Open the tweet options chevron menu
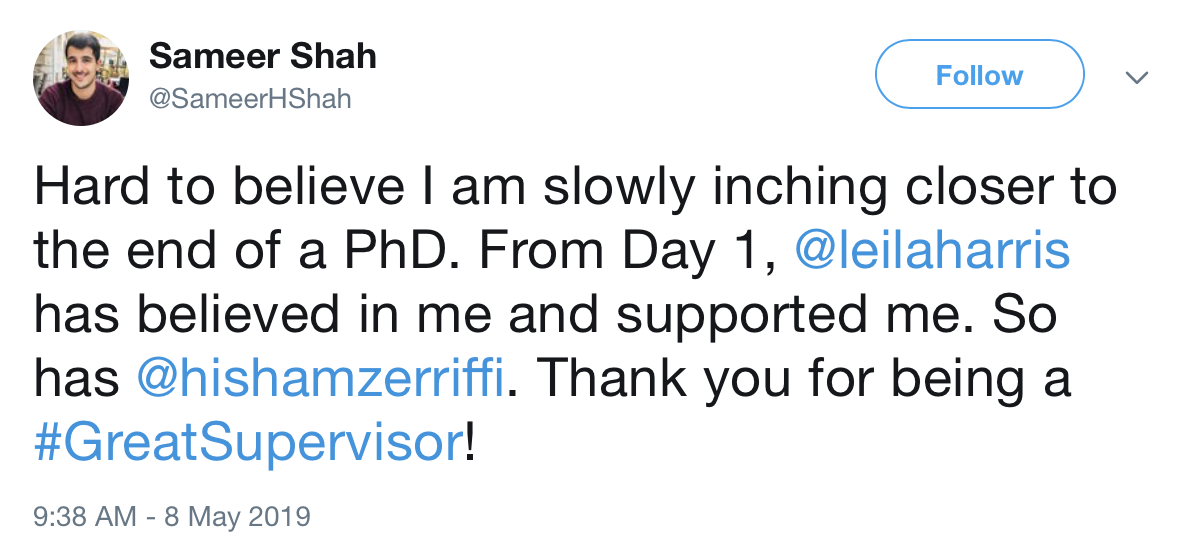The width and height of the screenshot is (1188, 558). [1136, 78]
